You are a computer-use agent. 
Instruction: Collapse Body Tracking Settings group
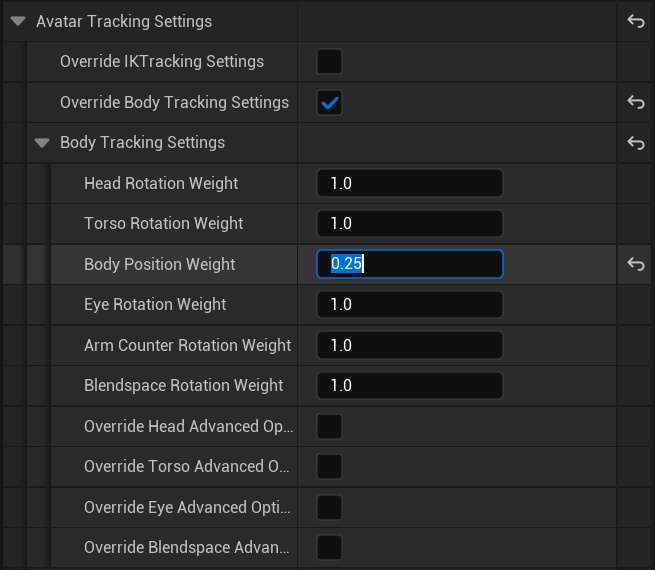click(x=42, y=143)
